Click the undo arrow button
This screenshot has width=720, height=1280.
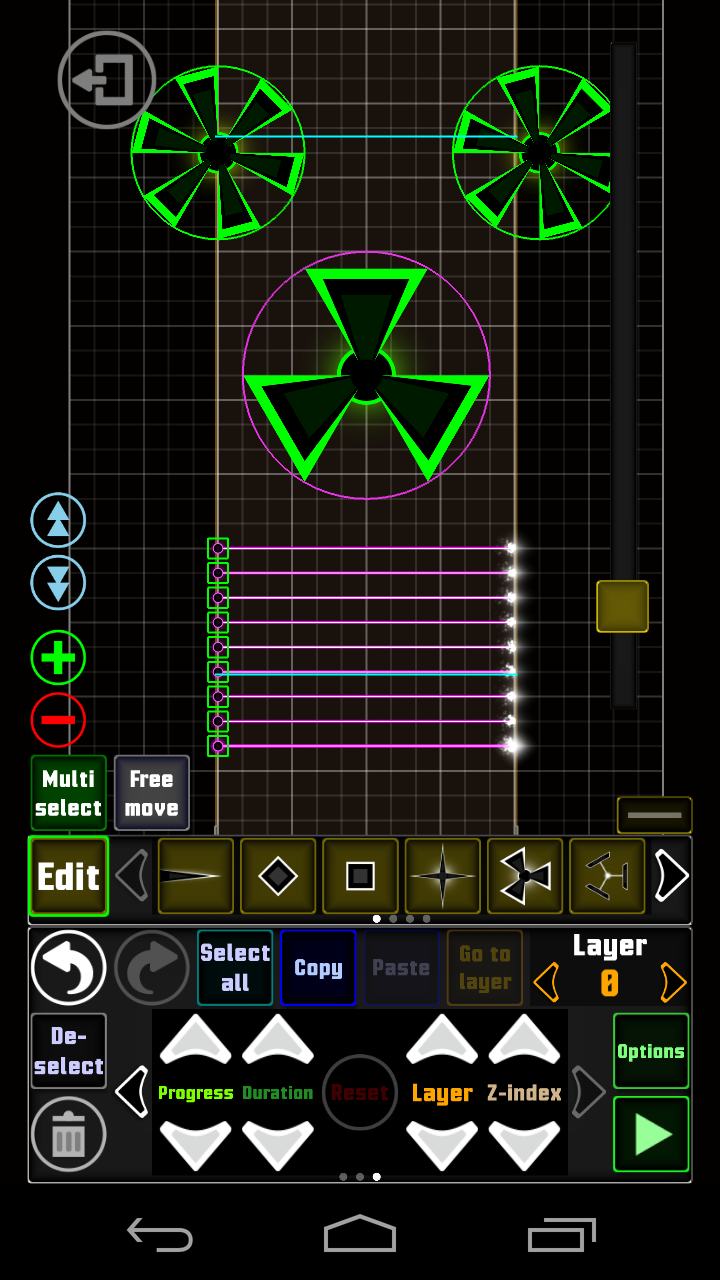click(68, 967)
